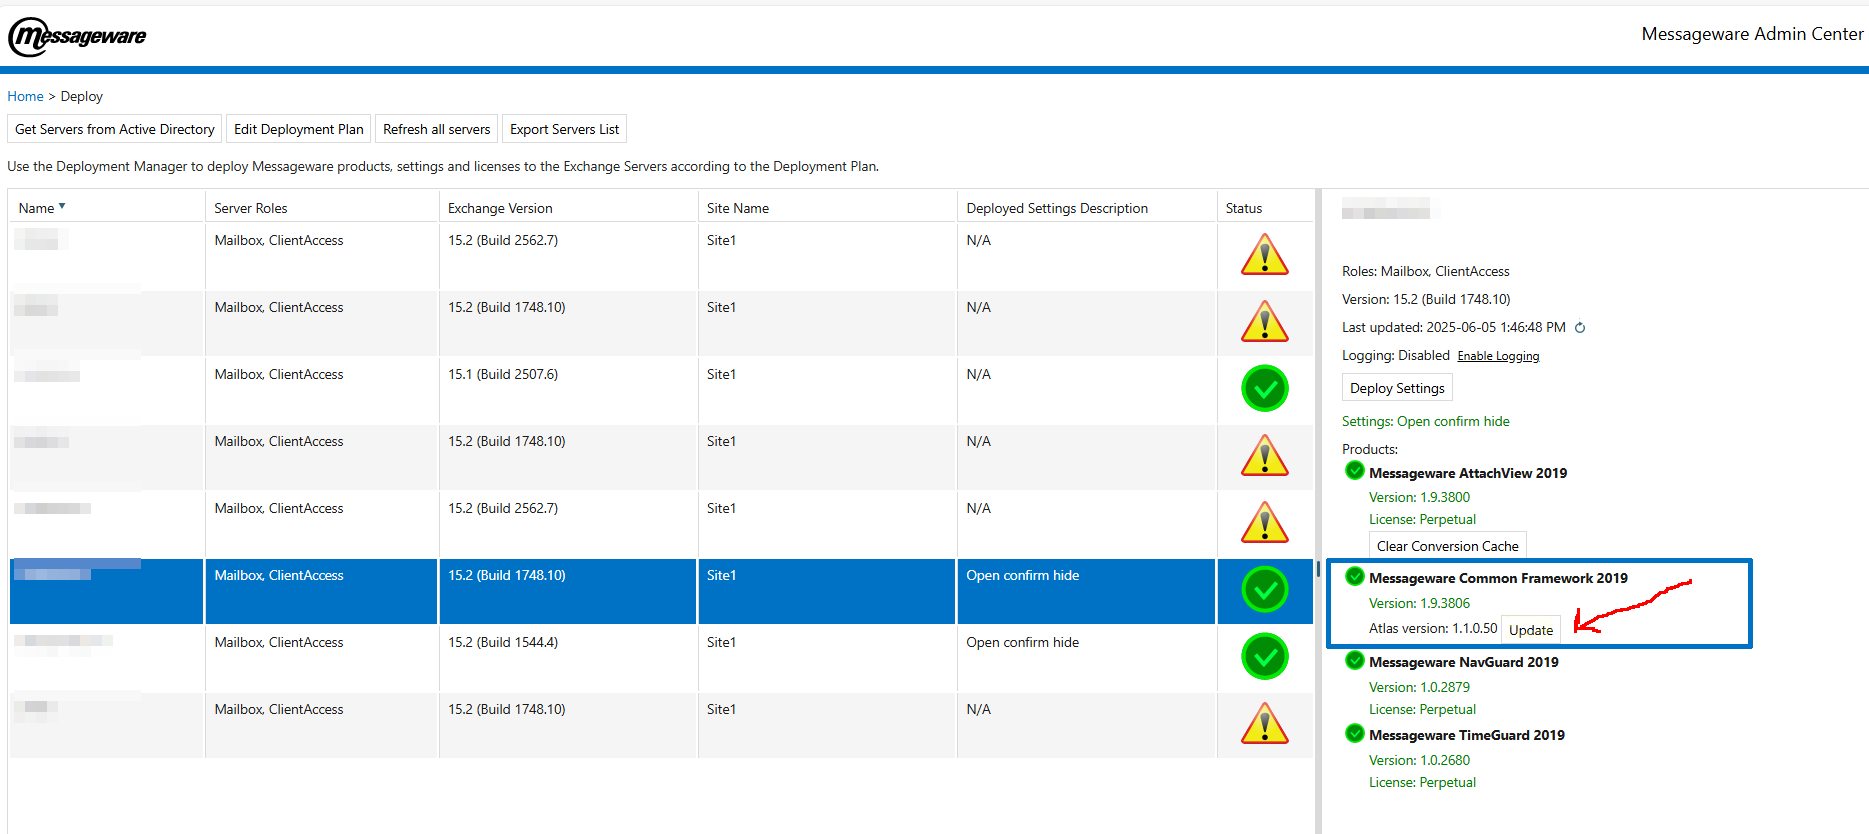Viewport: 1869px width, 834px height.
Task: Click Messageware NavGuard 2019 product name
Action: 1464,662
